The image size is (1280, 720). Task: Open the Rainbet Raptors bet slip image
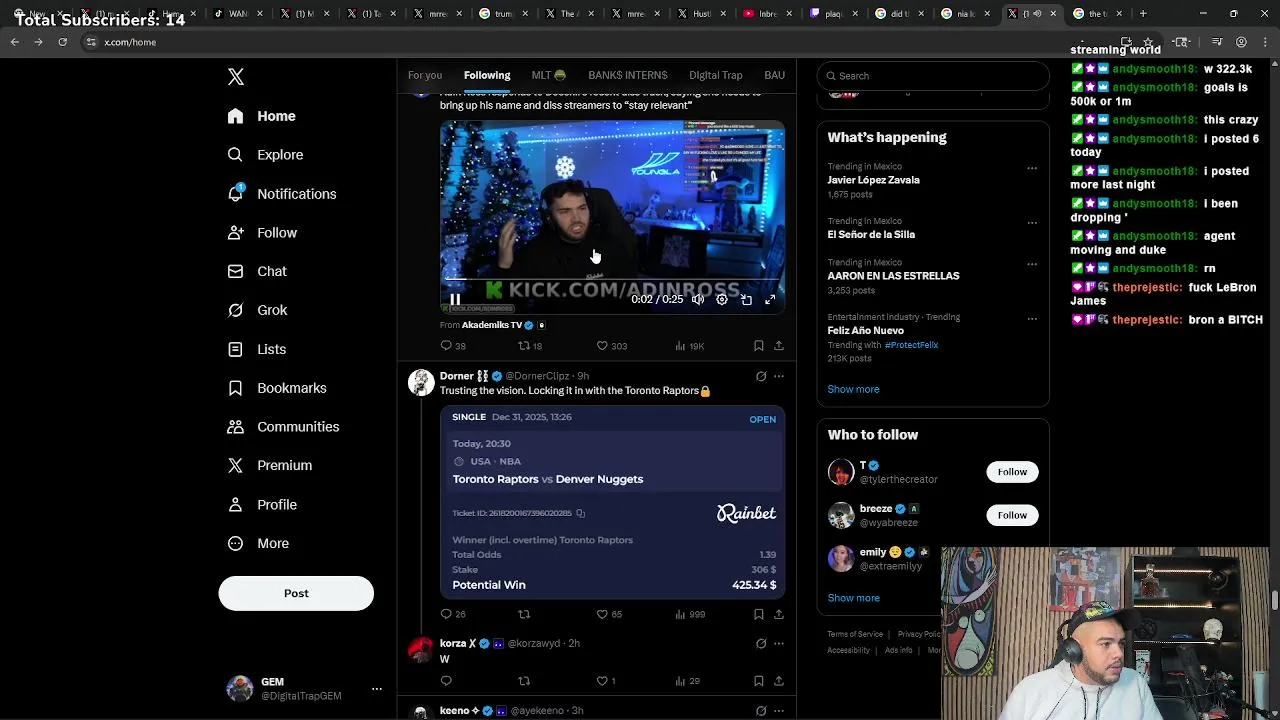tap(612, 502)
